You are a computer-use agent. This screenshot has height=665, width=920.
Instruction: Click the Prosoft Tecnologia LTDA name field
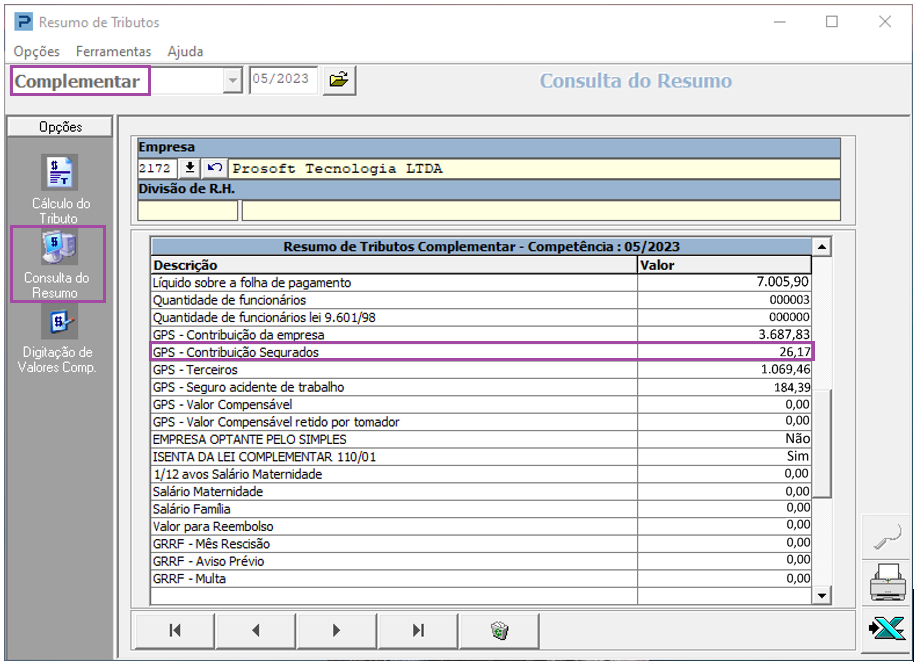pos(535,168)
